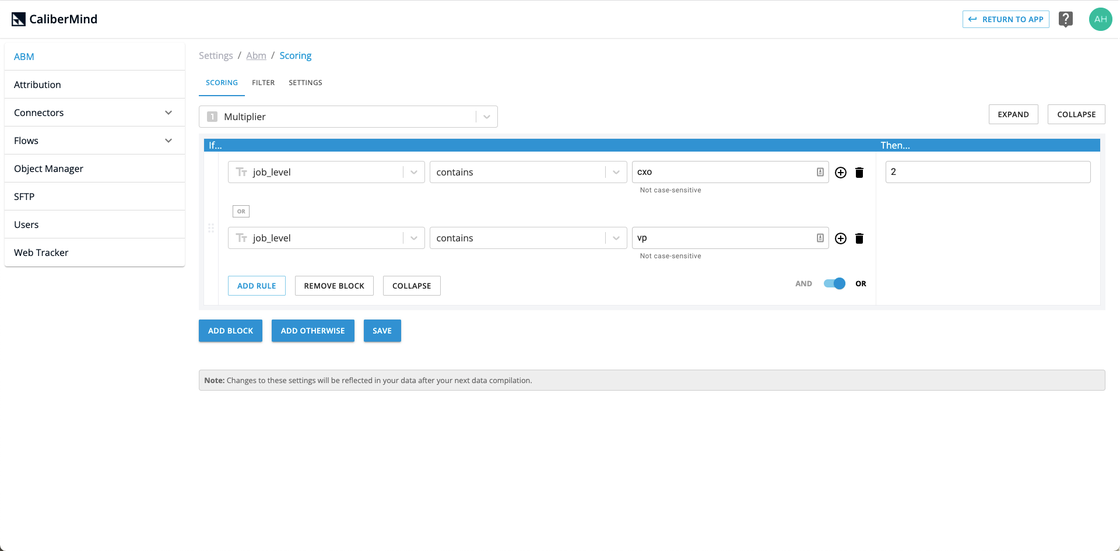This screenshot has width=1120, height=551.
Task: Click the OR connector between rules
Action: pos(241,212)
